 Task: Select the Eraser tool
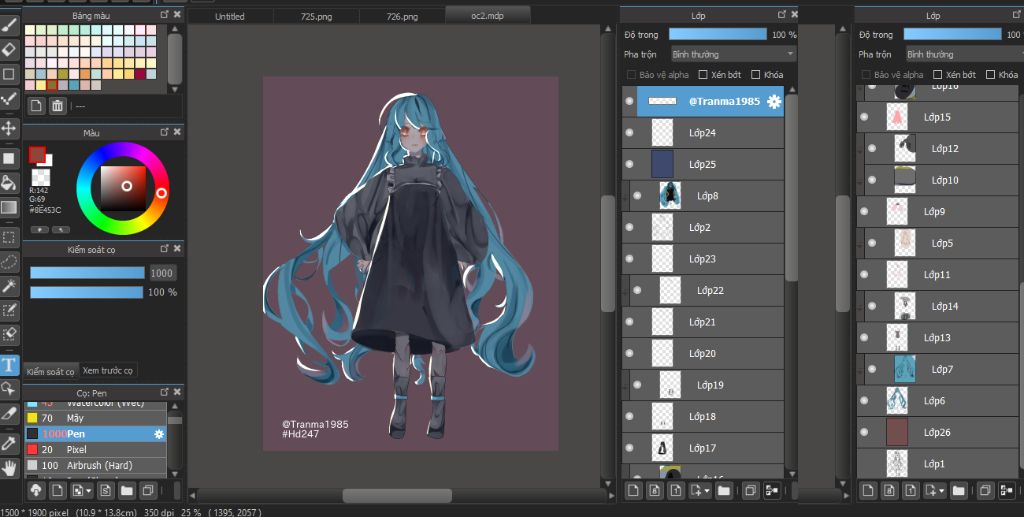[x=9, y=50]
